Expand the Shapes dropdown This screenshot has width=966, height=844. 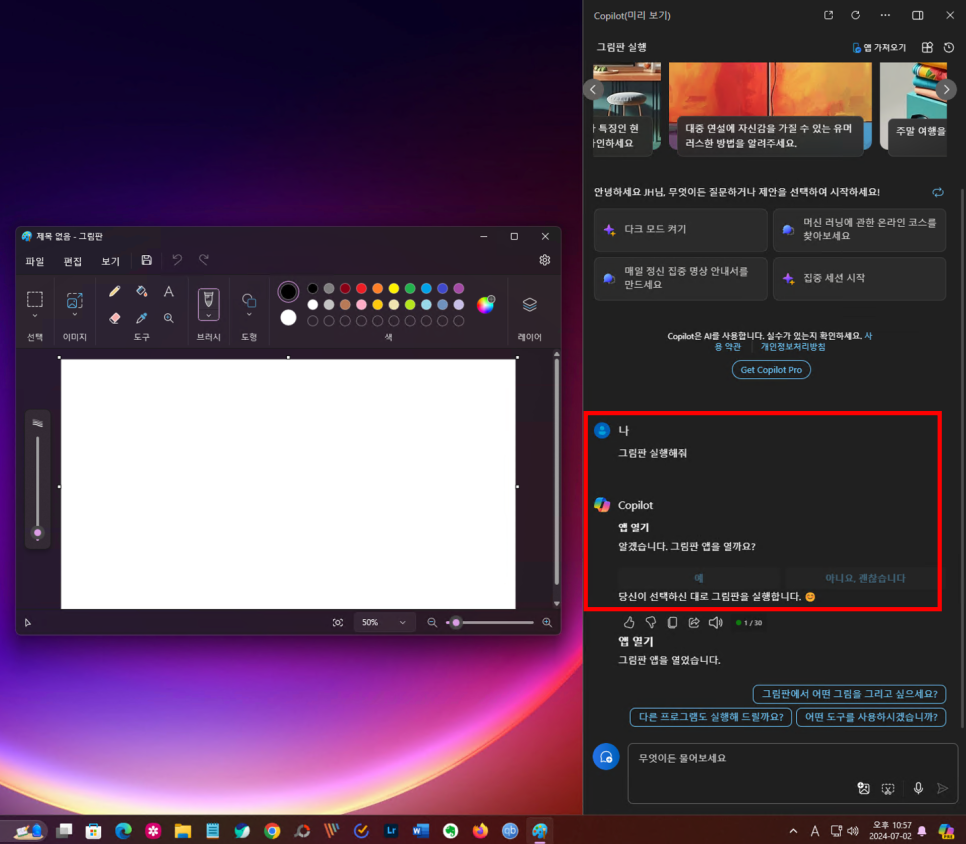pos(249,315)
